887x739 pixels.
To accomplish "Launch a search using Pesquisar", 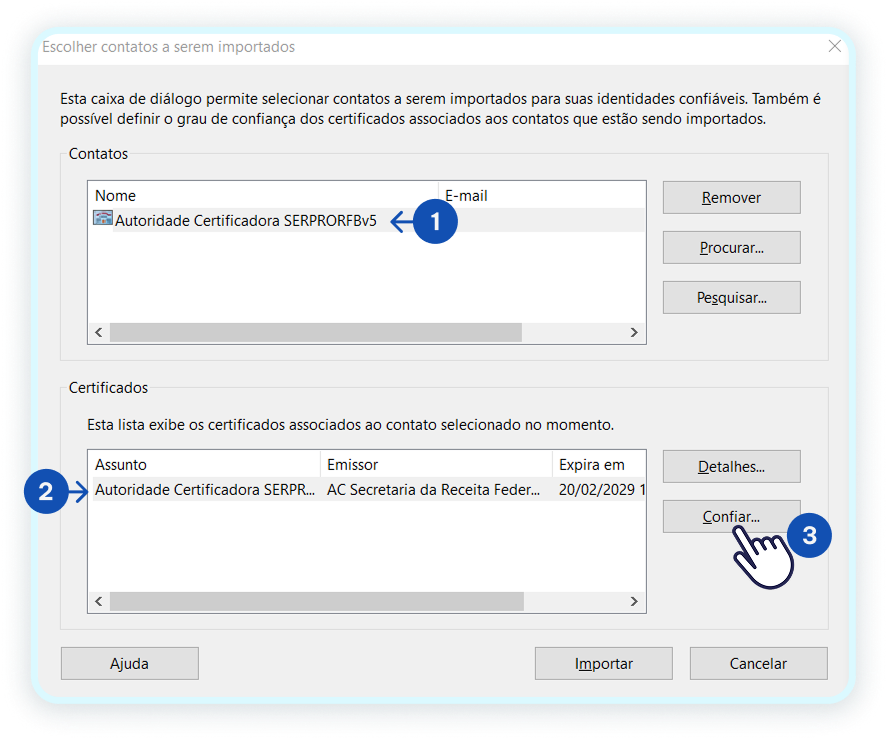I will click(731, 297).
